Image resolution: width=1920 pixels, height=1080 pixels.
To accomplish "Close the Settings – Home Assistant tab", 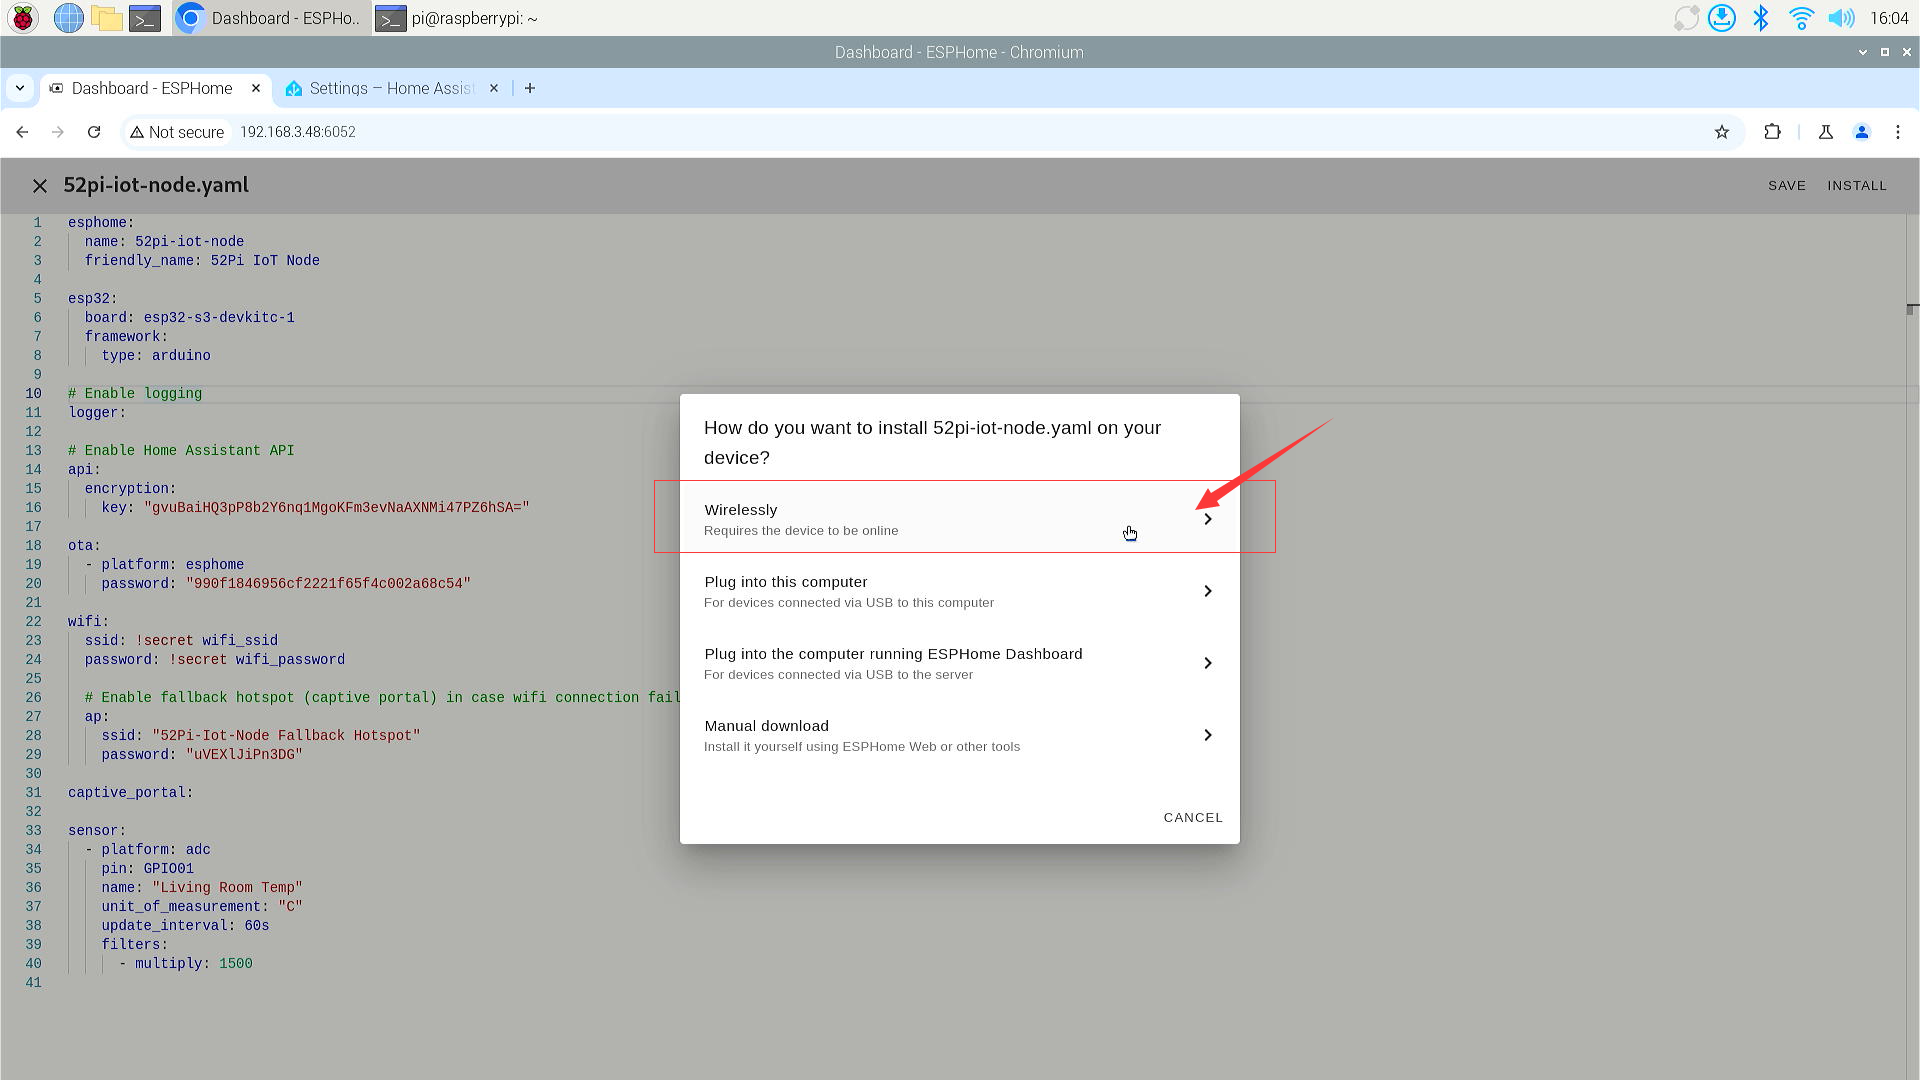I will tap(493, 88).
